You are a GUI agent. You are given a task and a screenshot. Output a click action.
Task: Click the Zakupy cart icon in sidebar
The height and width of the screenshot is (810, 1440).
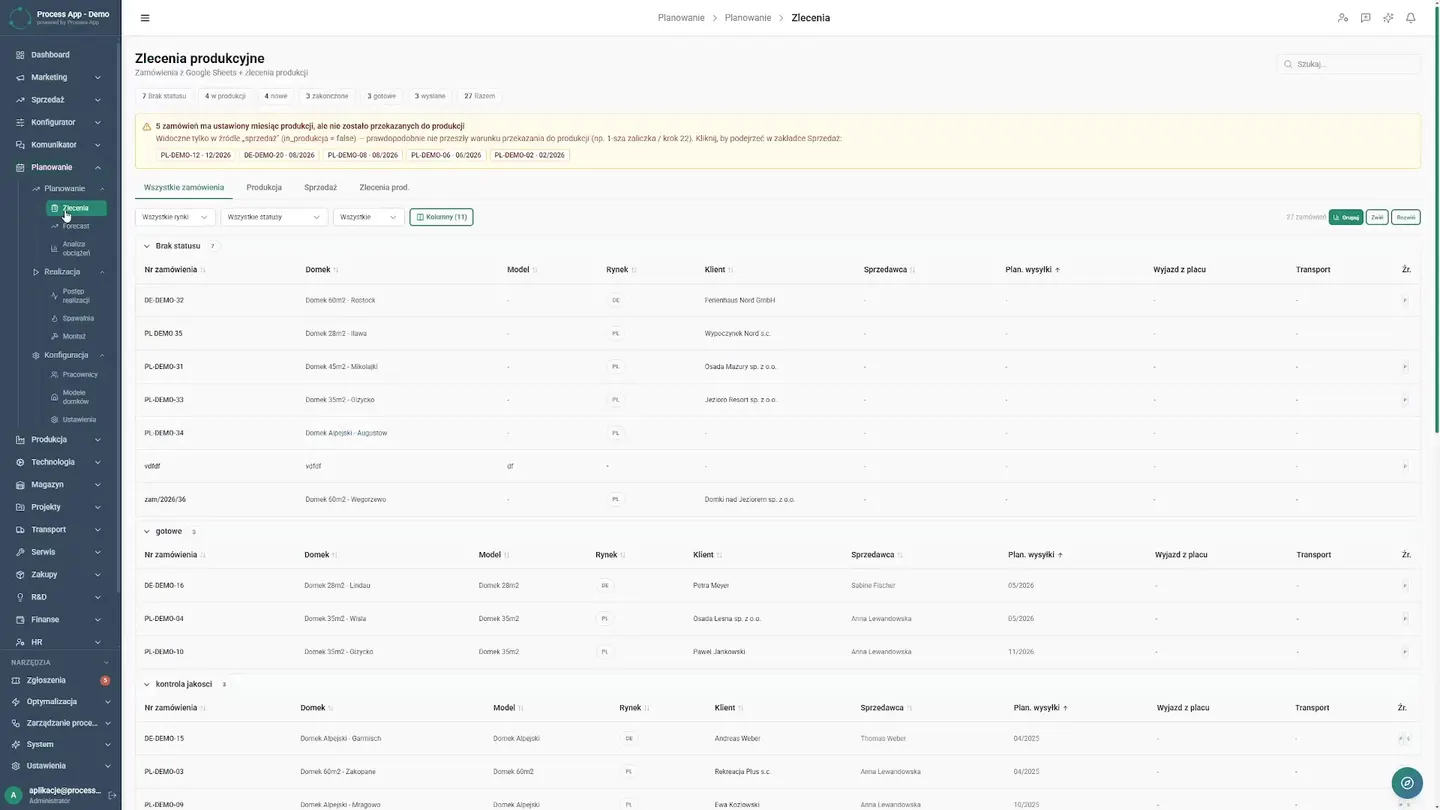coord(20,575)
